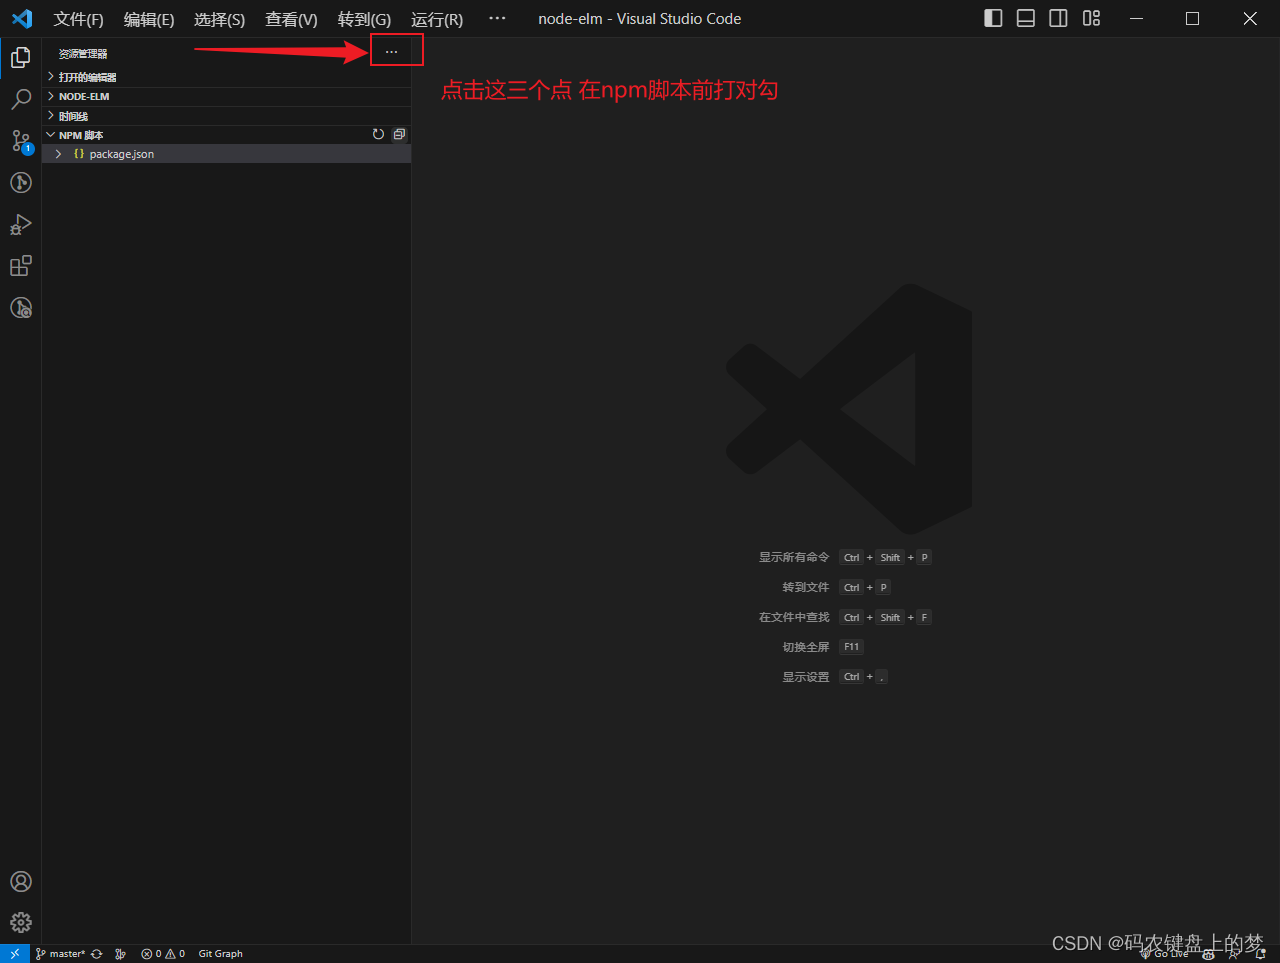
Task: Open Git Graph from status bar
Action: click(220, 954)
